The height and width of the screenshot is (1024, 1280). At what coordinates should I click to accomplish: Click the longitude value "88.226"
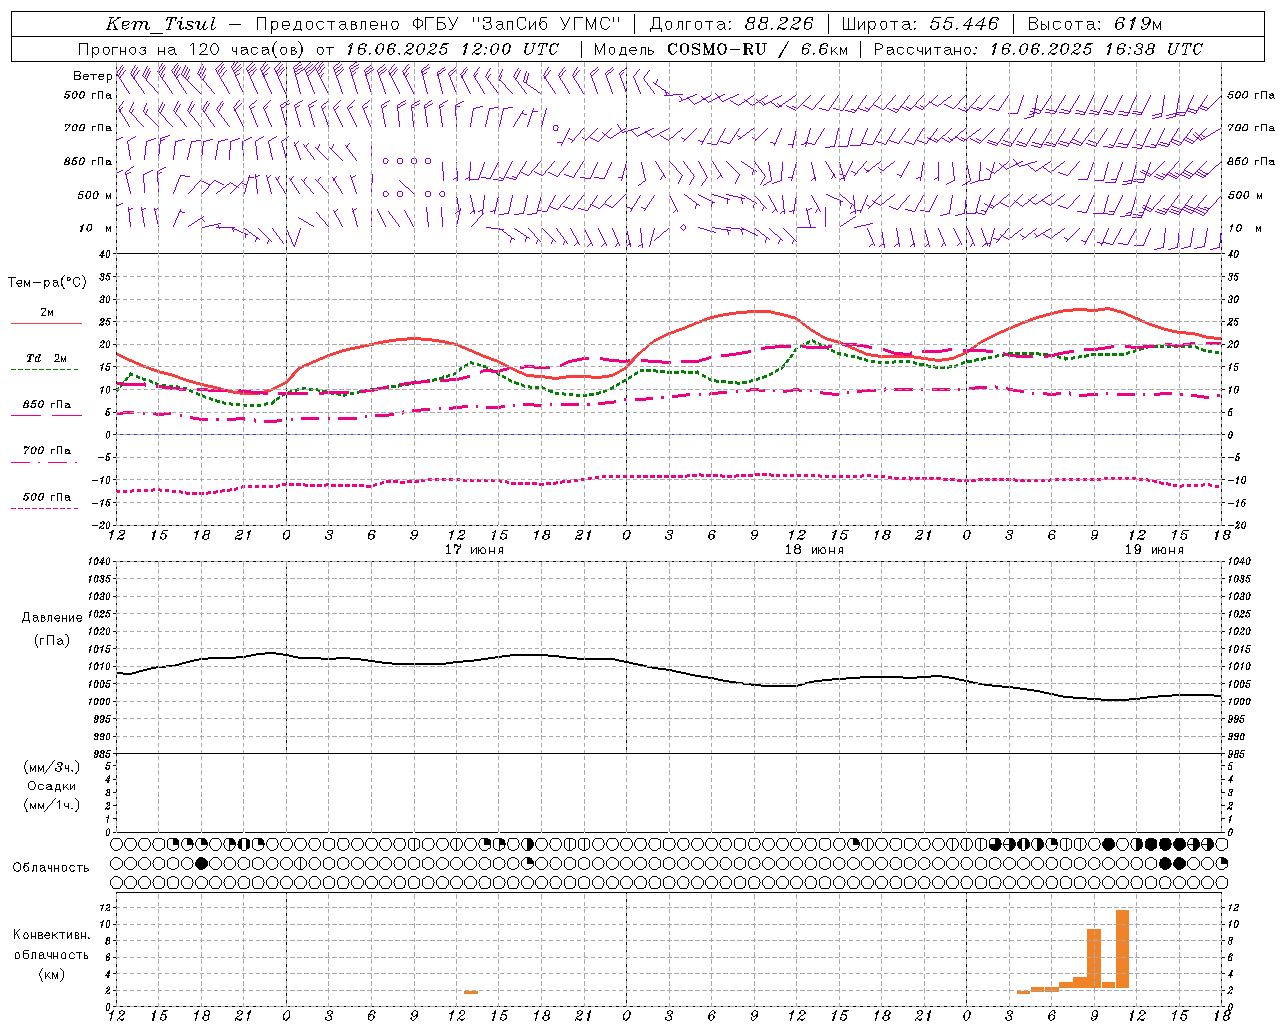(779, 24)
